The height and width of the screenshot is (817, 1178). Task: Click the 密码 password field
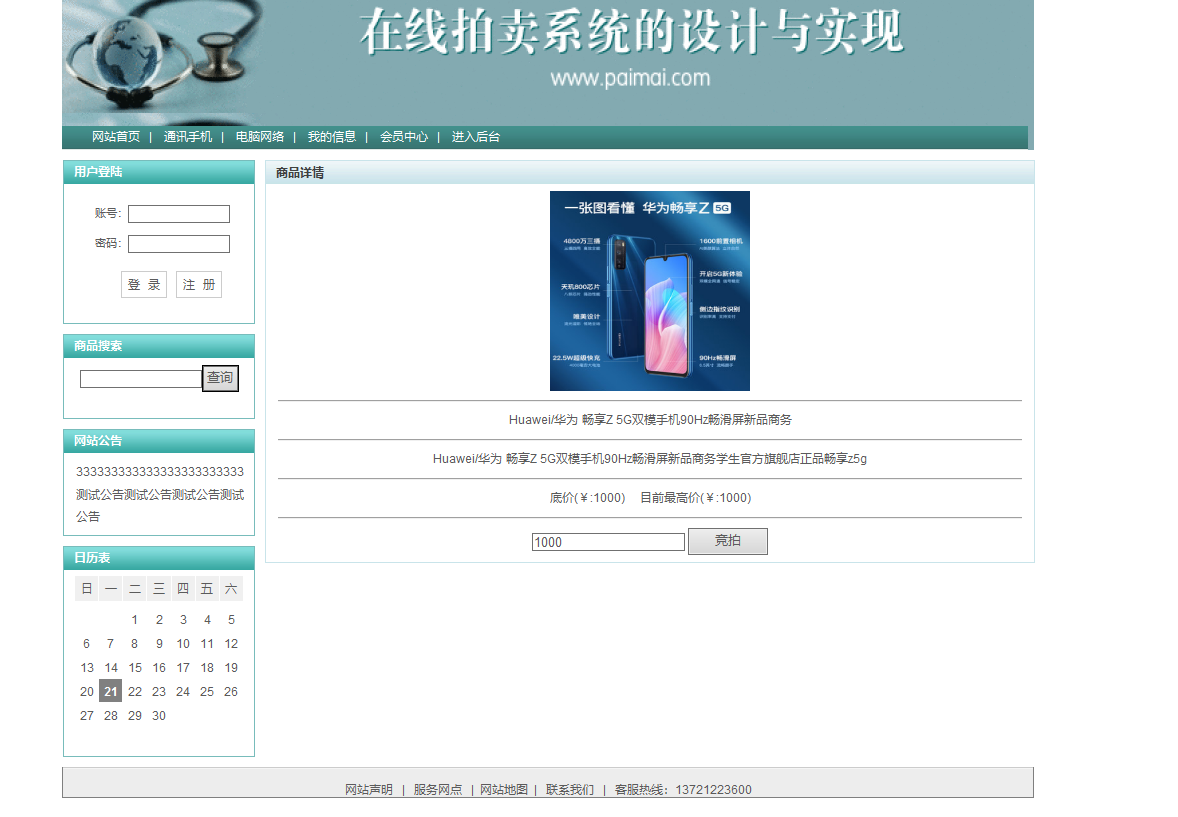(x=179, y=244)
